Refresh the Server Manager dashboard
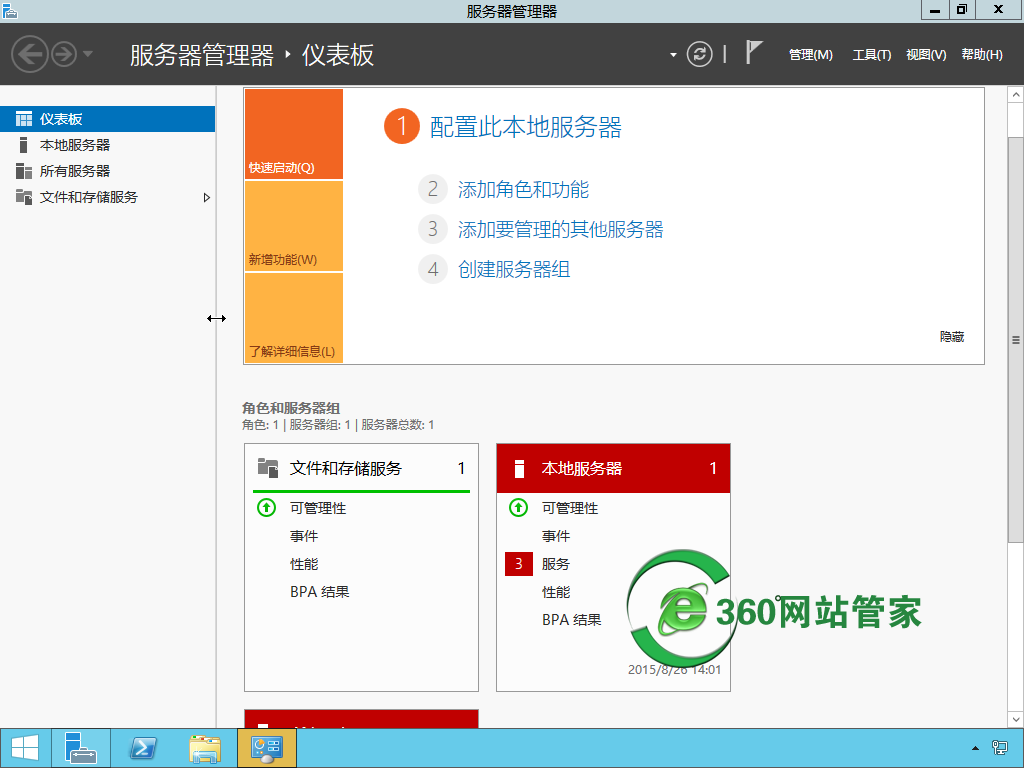 click(x=699, y=54)
